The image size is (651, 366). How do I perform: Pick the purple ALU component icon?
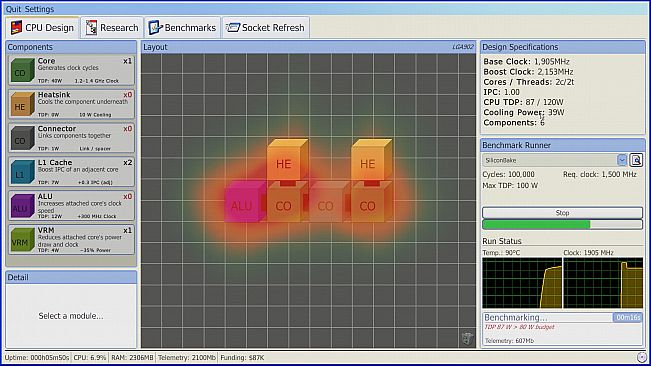click(x=22, y=206)
